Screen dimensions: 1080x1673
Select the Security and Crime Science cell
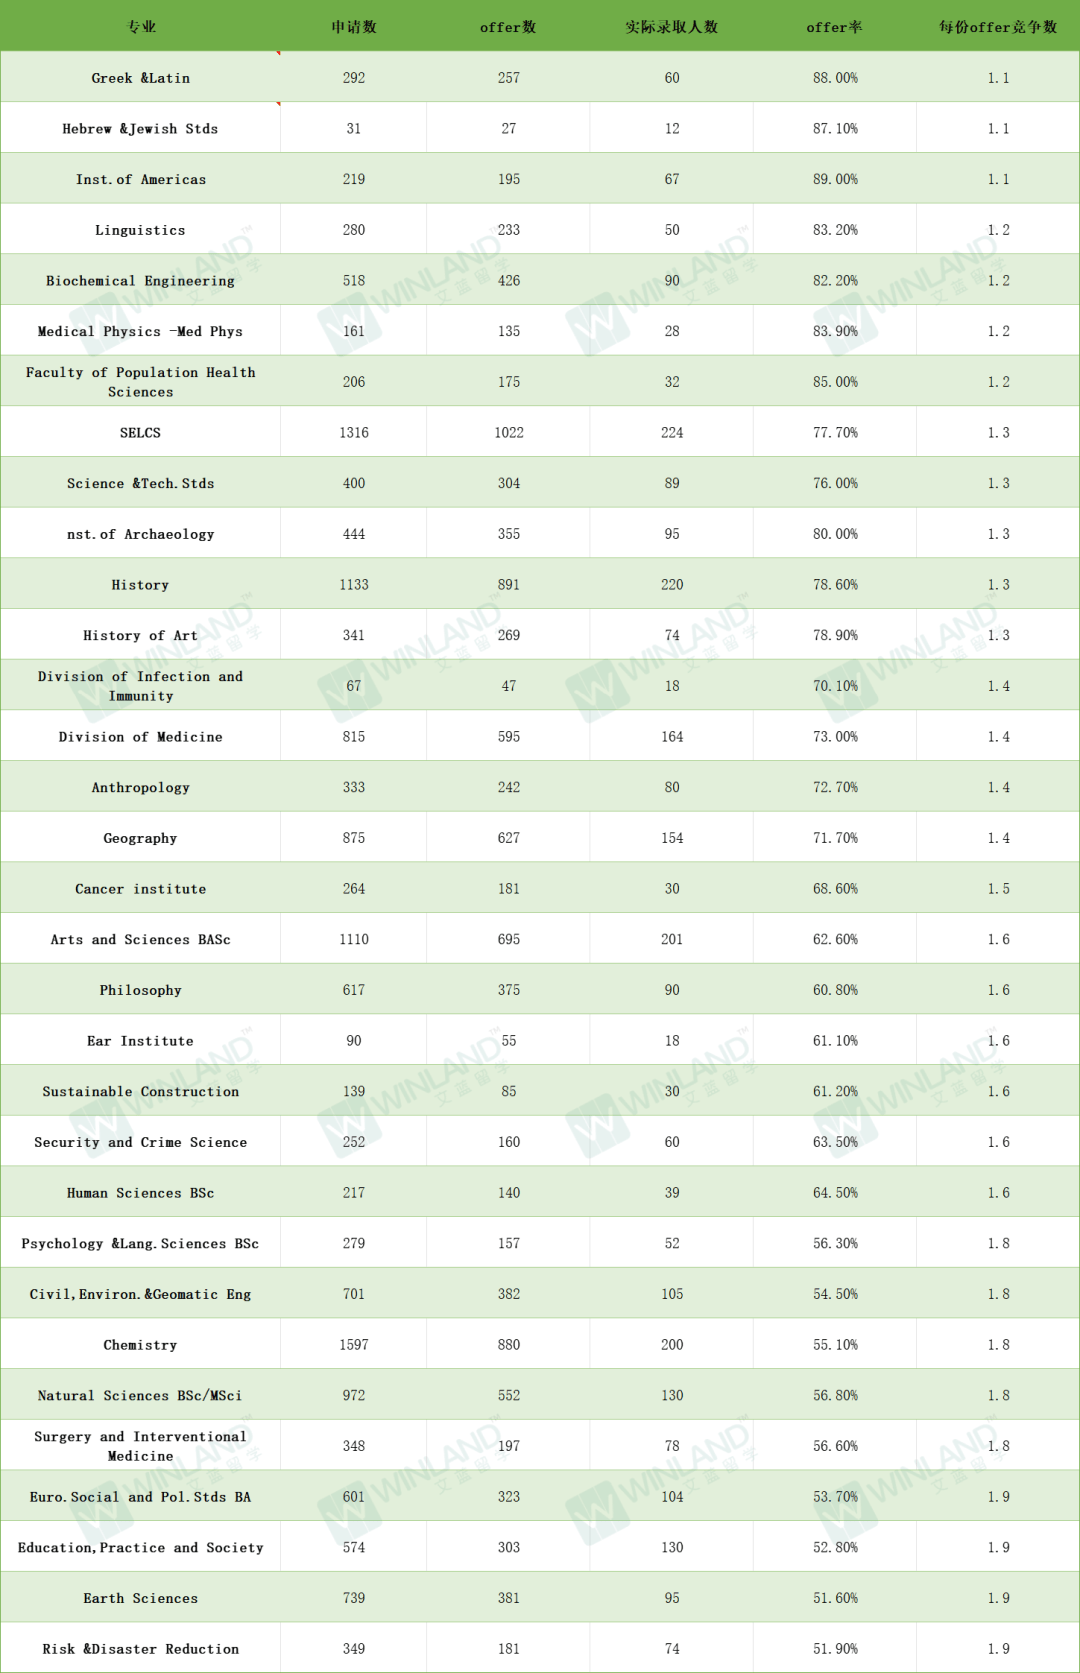coord(141,1142)
